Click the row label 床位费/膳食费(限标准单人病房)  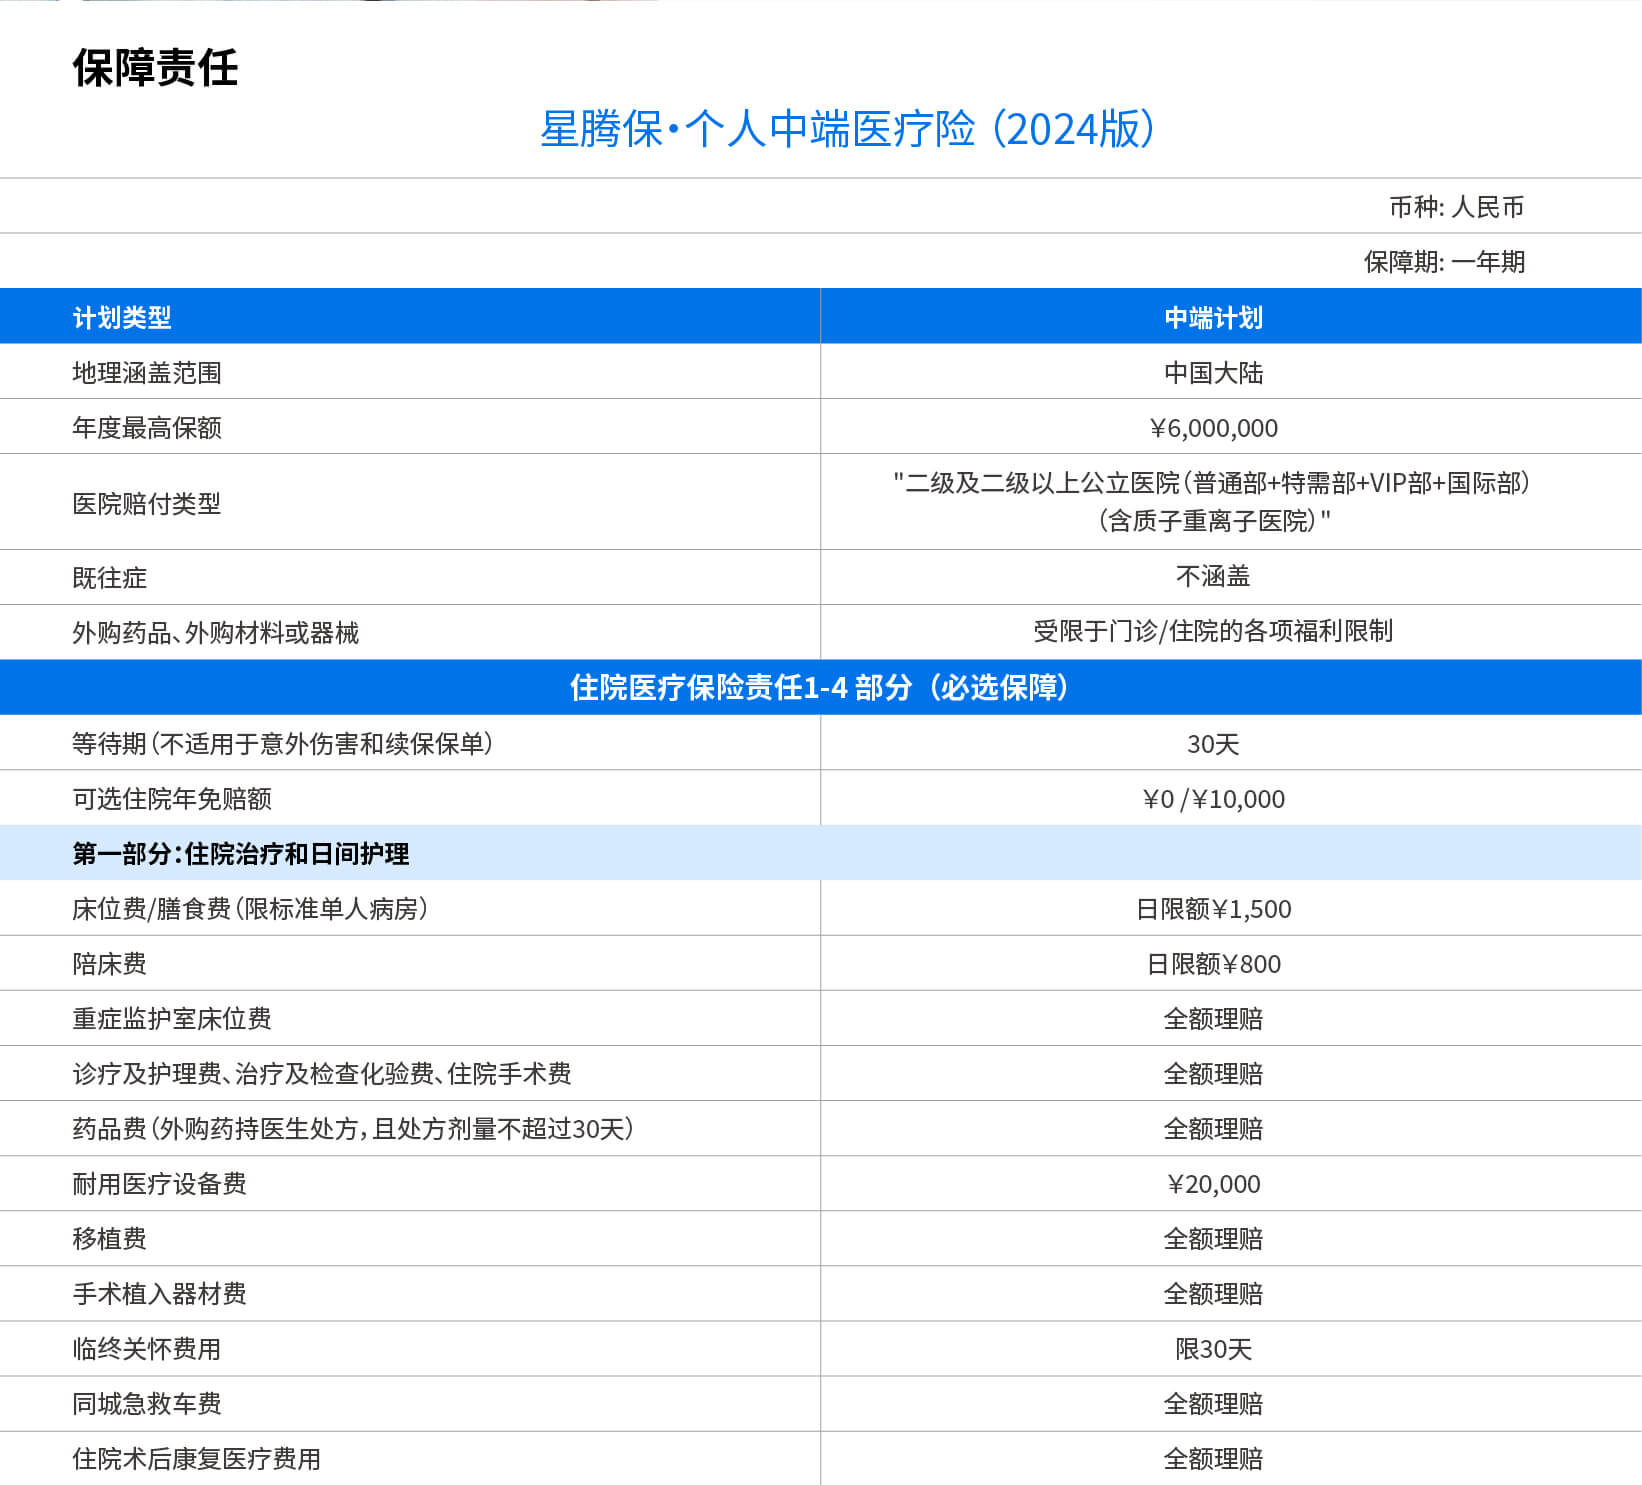(x=250, y=908)
